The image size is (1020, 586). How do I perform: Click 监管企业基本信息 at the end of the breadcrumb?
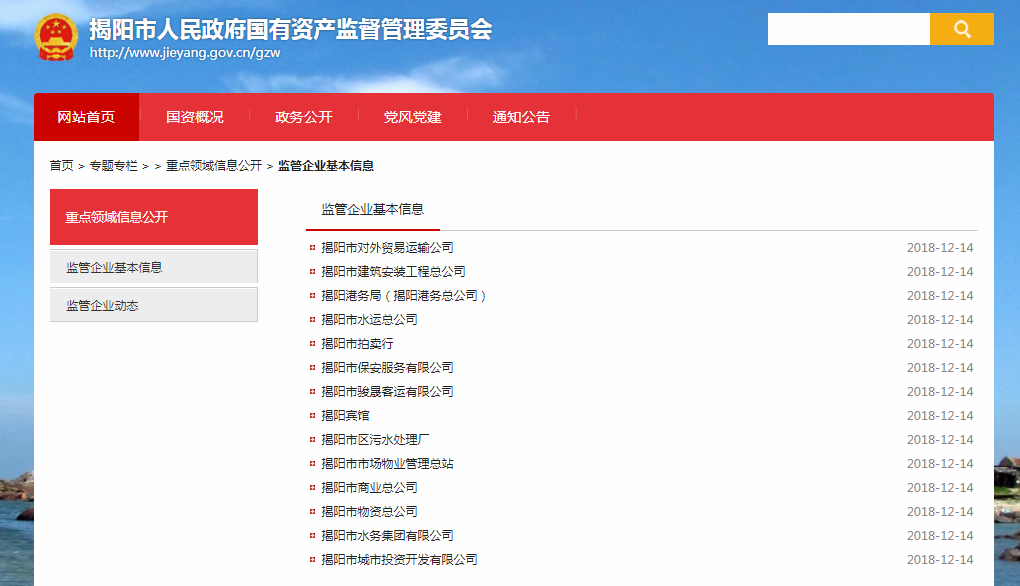[326, 166]
